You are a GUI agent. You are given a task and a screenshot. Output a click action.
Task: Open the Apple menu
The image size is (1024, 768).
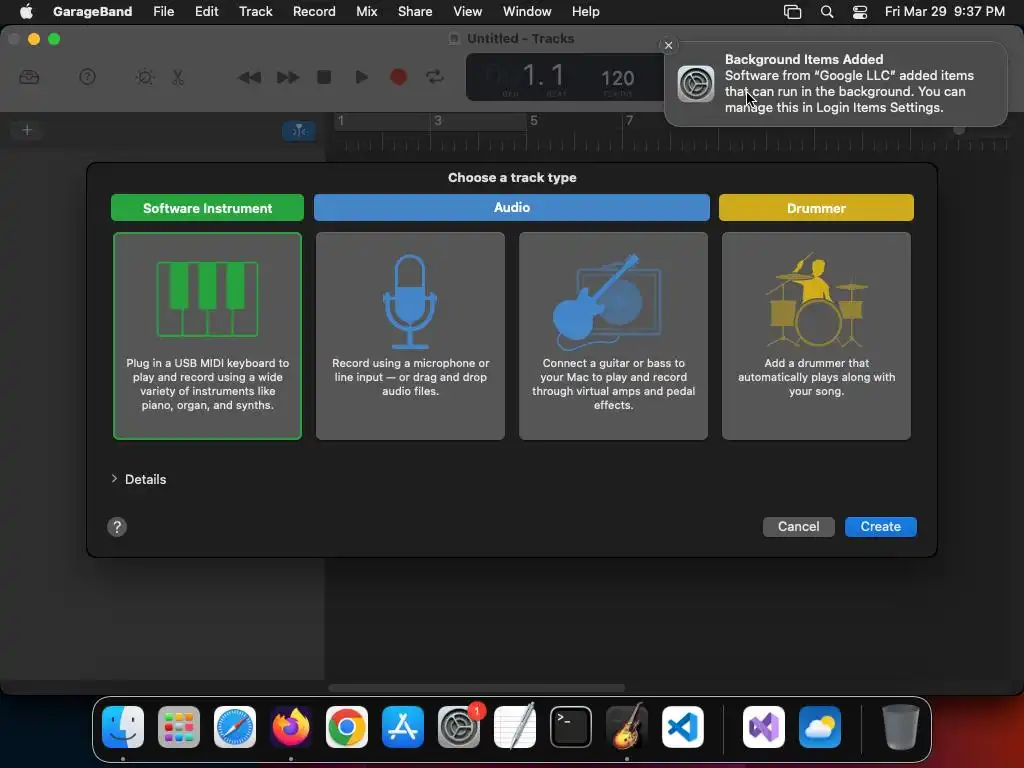(x=26, y=11)
